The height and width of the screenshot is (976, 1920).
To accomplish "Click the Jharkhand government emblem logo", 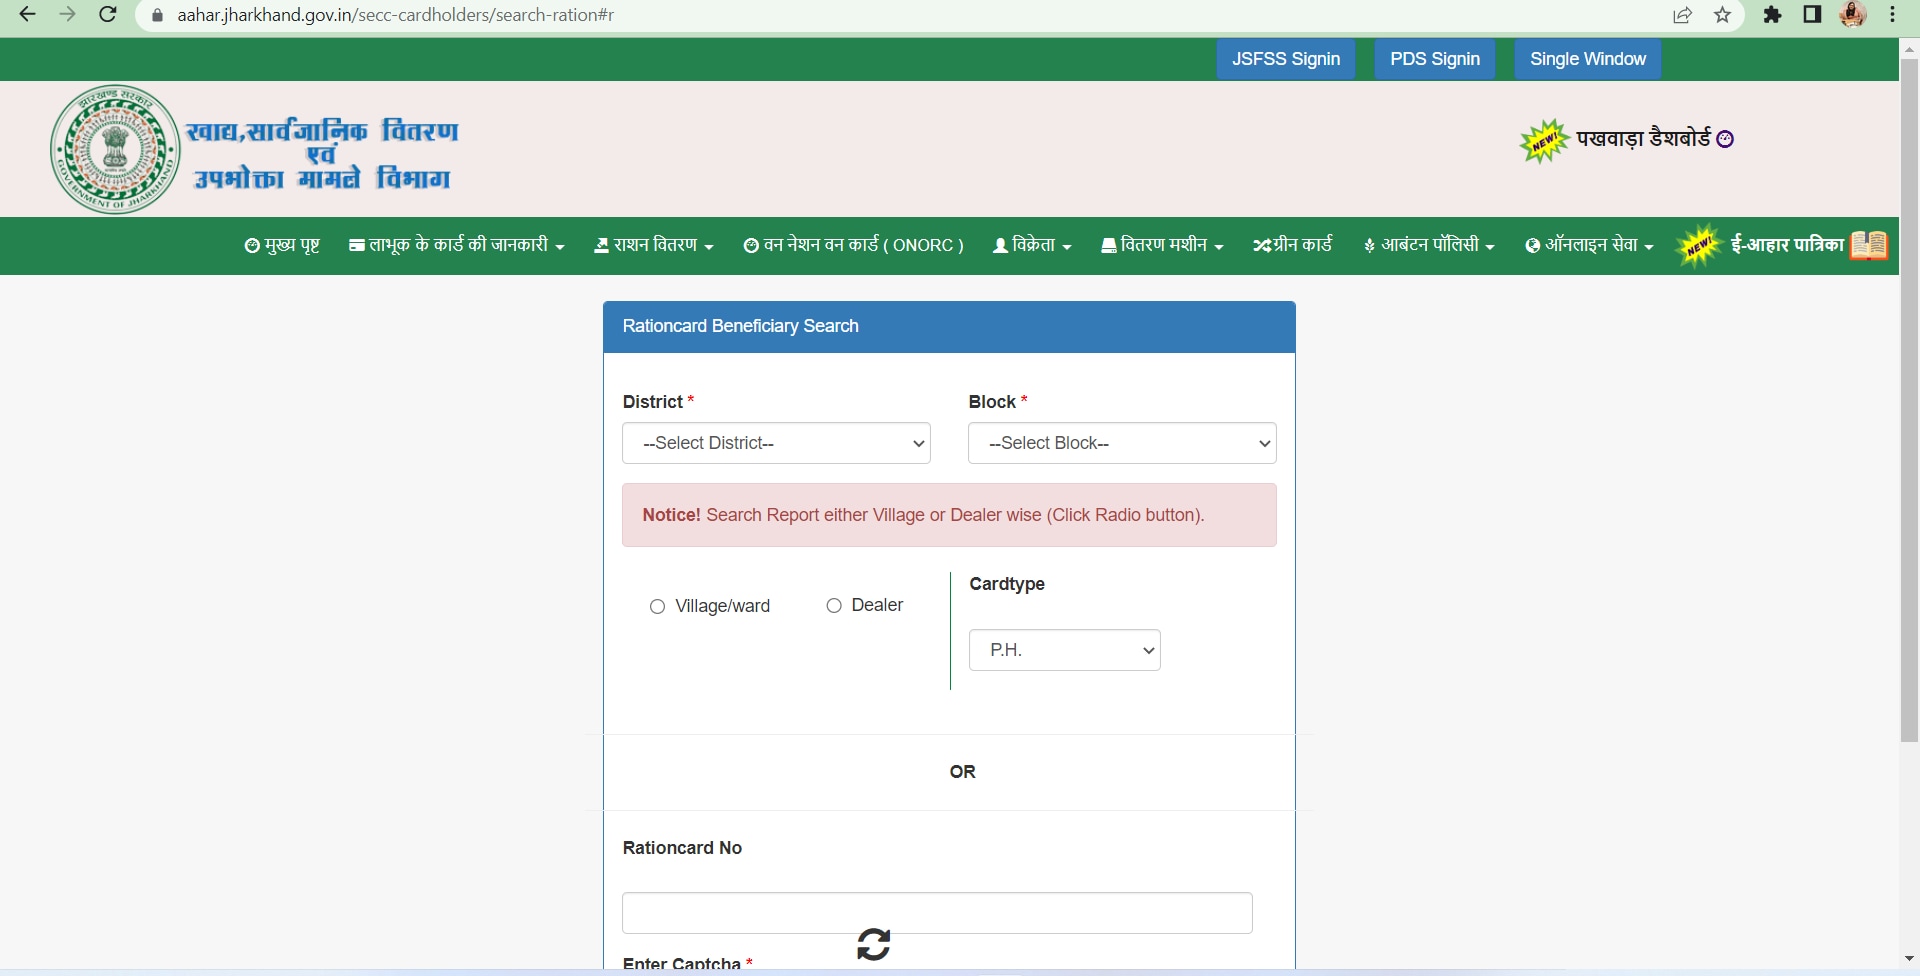I will point(115,150).
